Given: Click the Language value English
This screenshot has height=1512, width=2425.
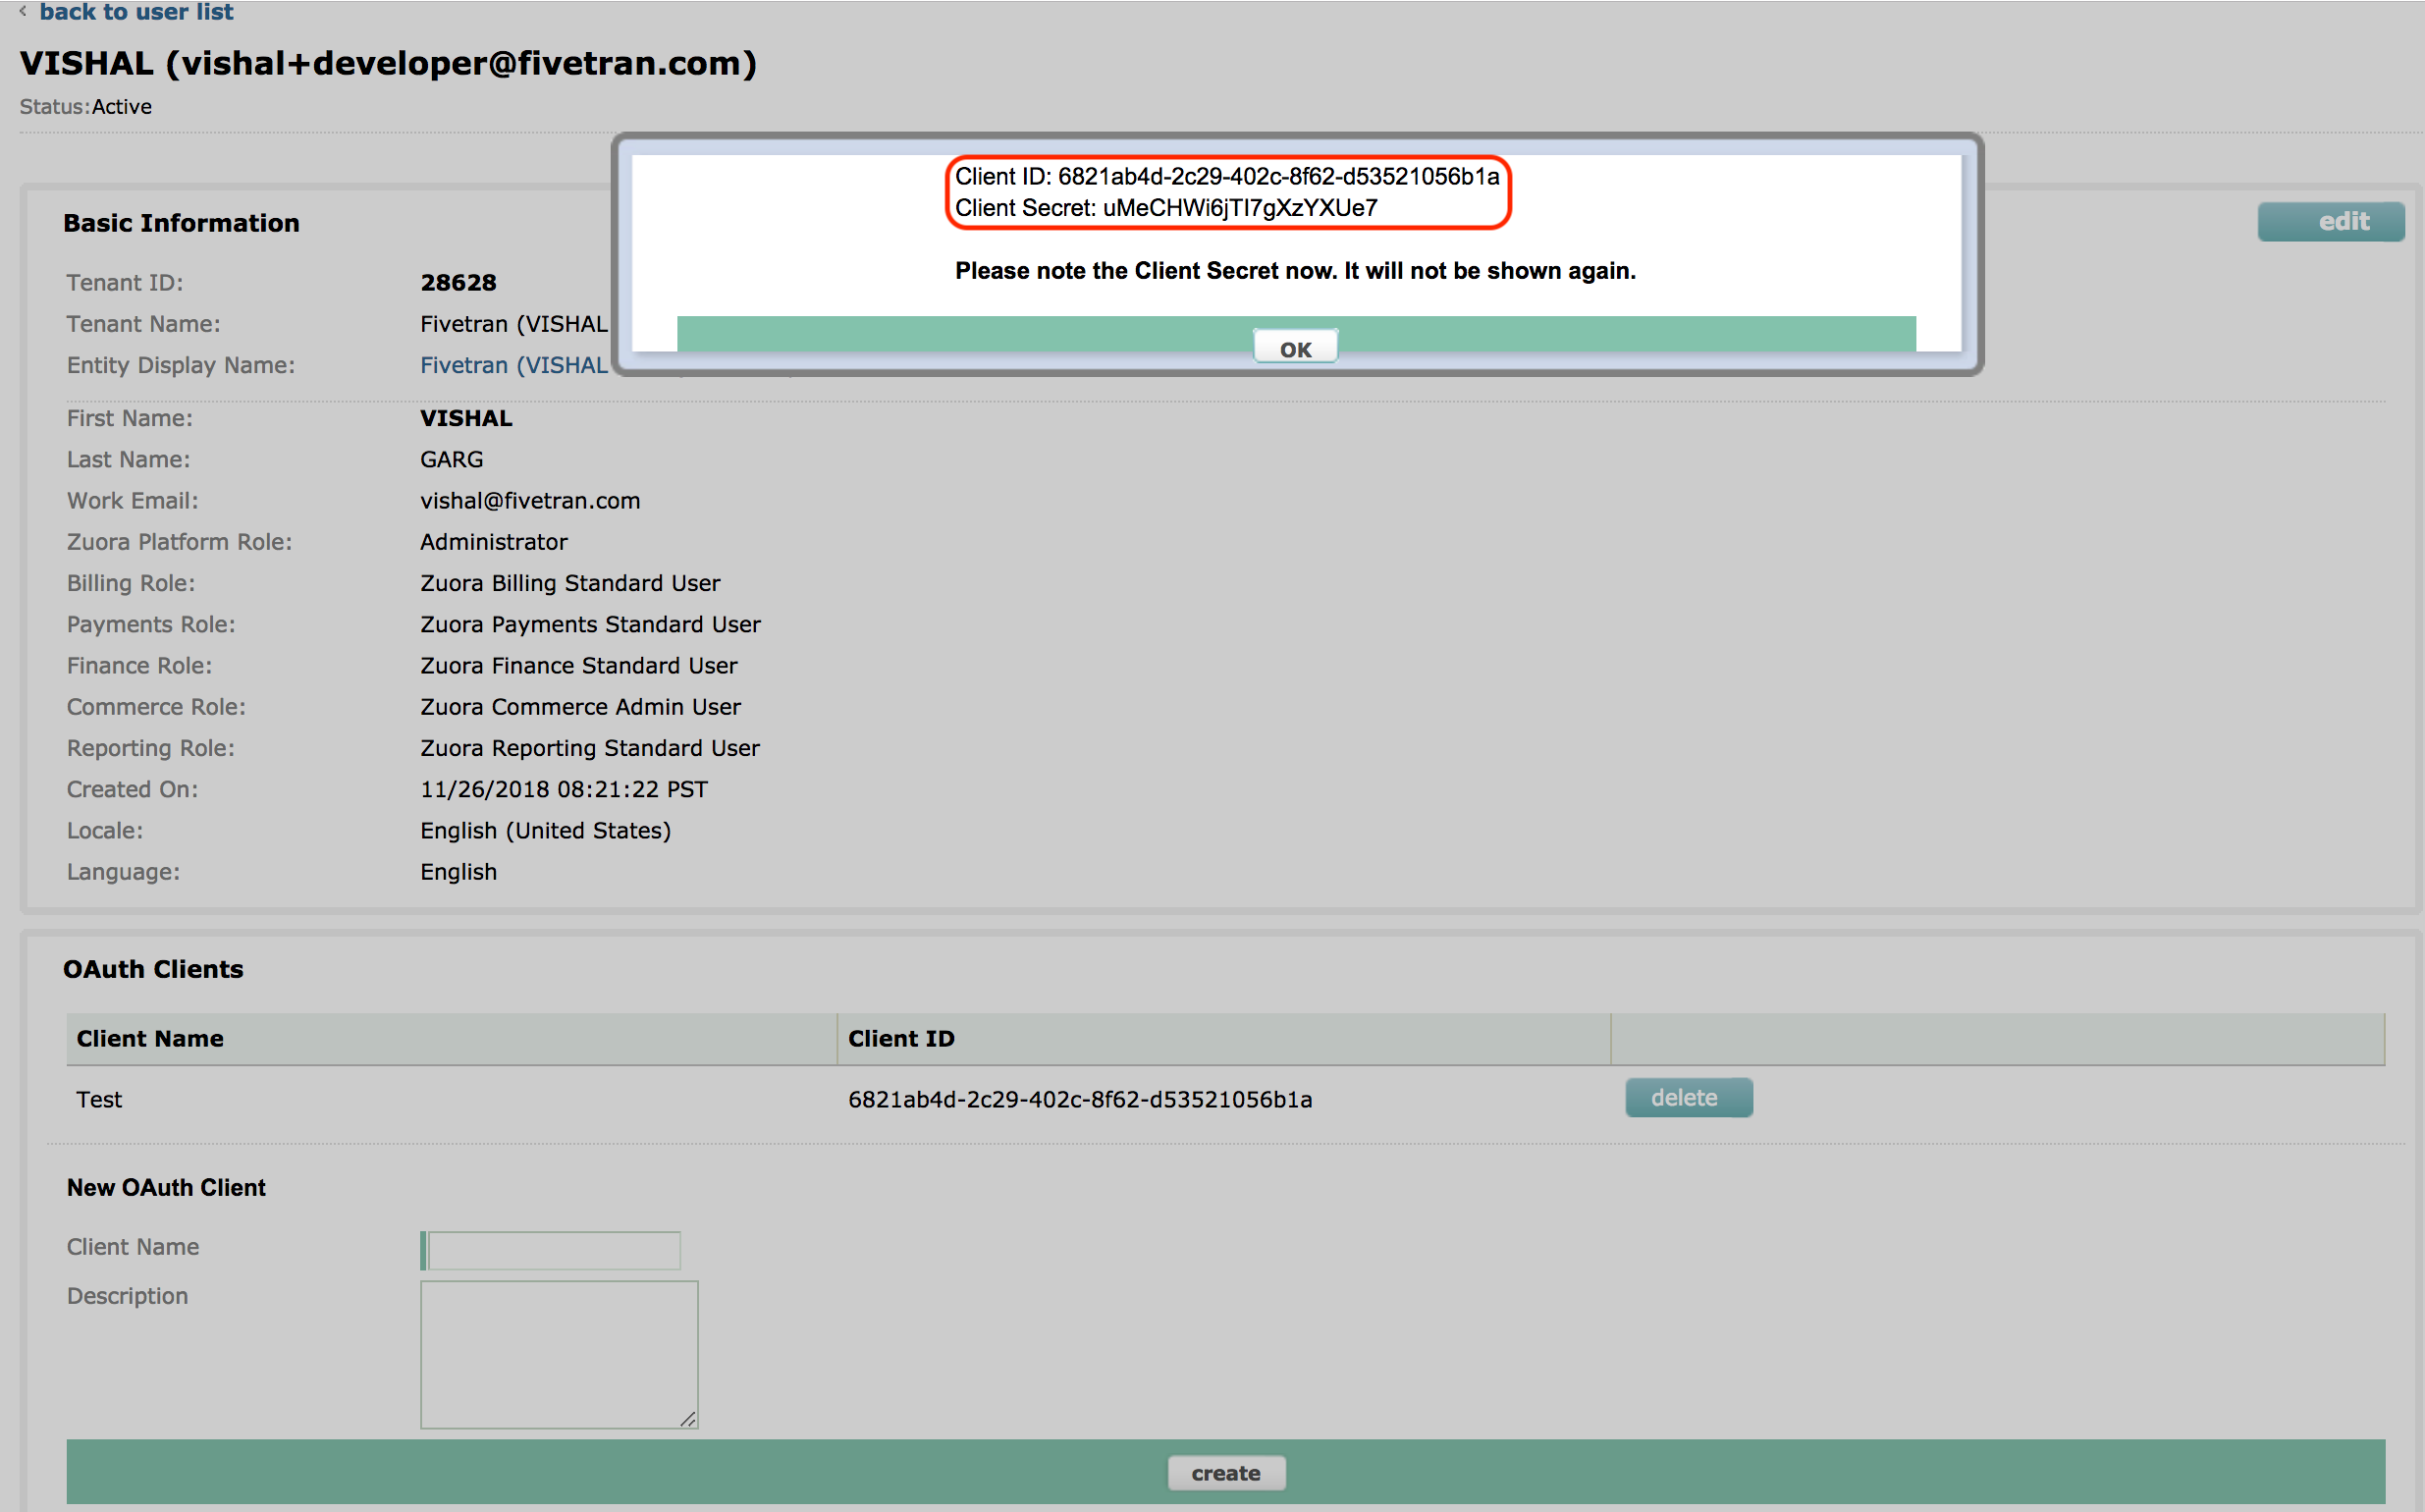Looking at the screenshot, I should (x=458, y=872).
